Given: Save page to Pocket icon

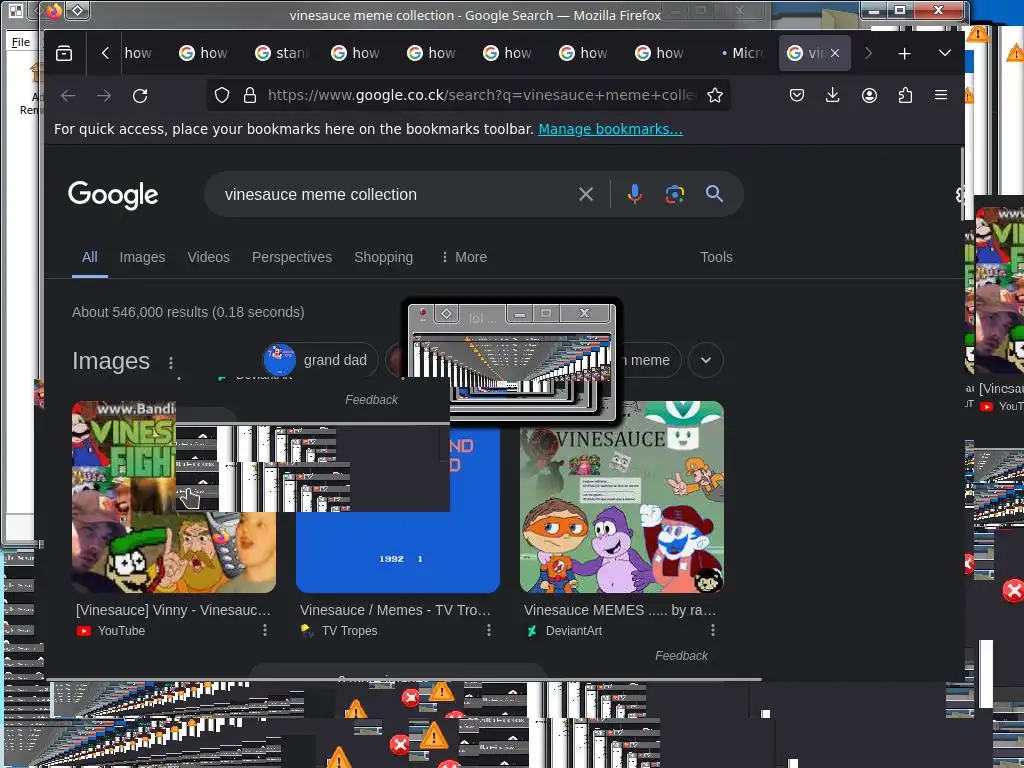Looking at the screenshot, I should tap(797, 95).
